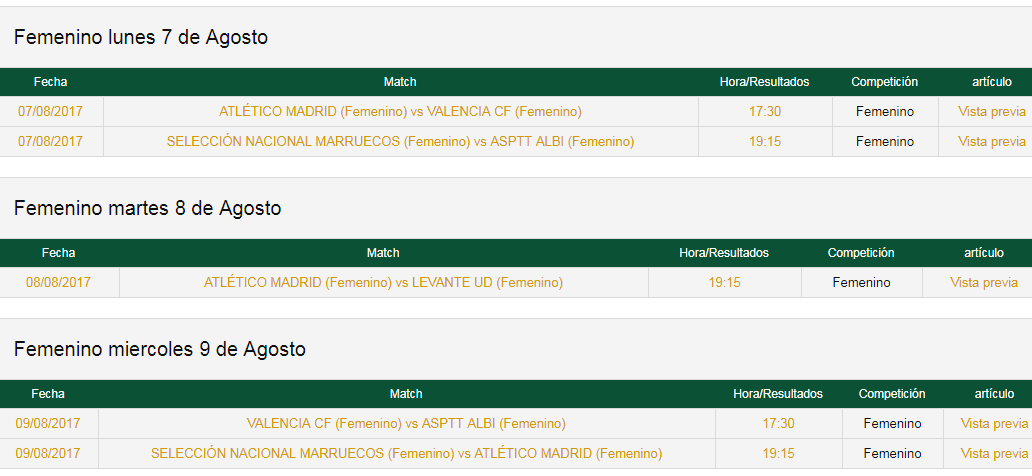Select the 07/08/2017 date of Valencia match
Viewport: 1032px width, 476px height.
pos(51,112)
